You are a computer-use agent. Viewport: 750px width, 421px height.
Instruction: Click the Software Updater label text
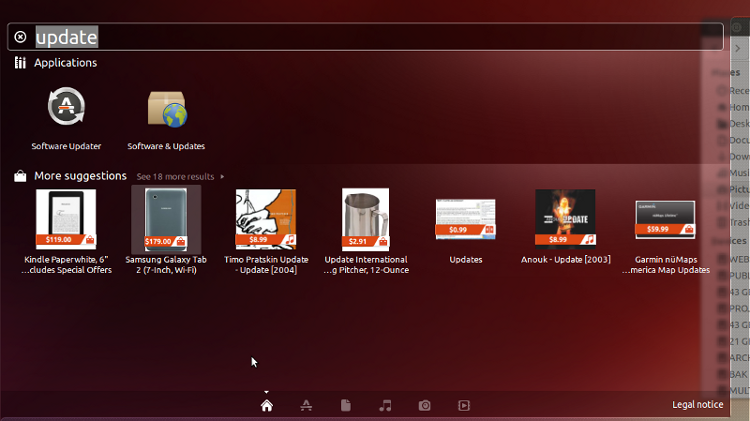pos(66,146)
